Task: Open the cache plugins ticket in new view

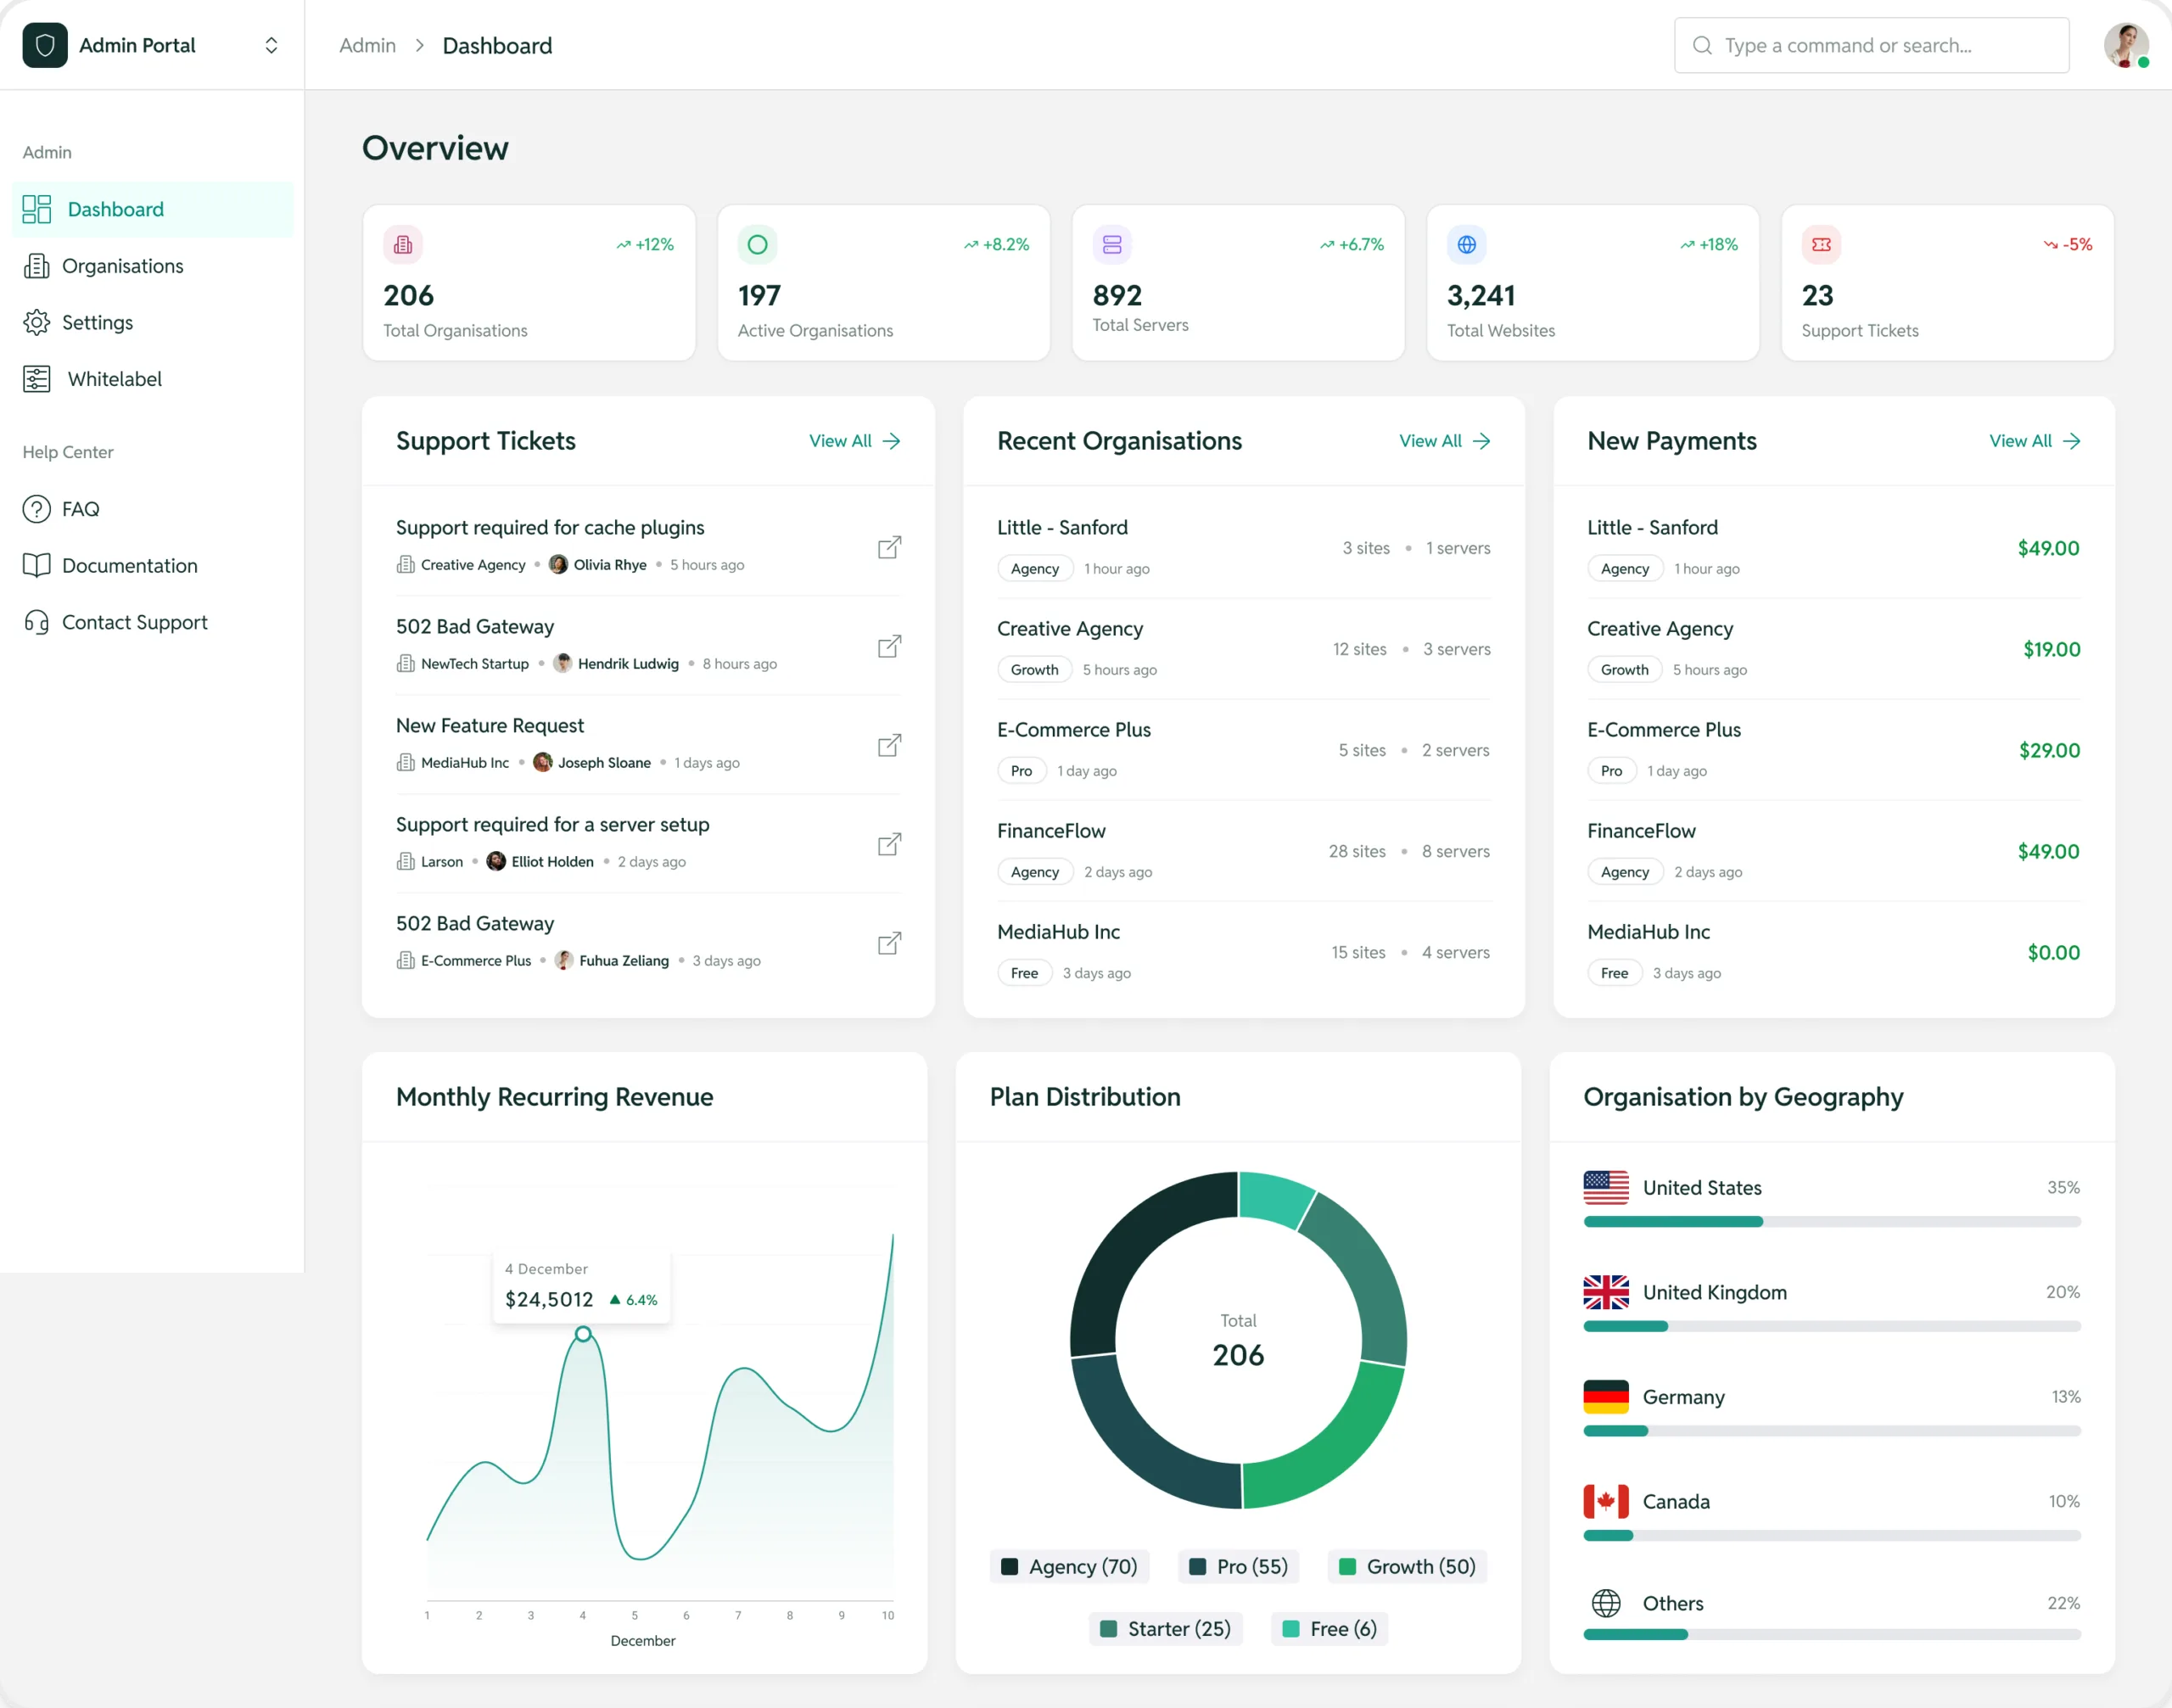Action: 889,547
